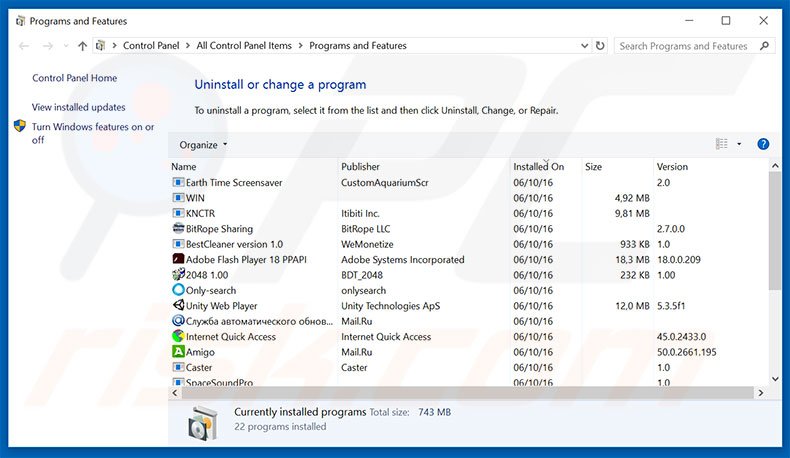The image size is (790, 458).
Task: Click the back navigation arrow
Action: pos(24,46)
